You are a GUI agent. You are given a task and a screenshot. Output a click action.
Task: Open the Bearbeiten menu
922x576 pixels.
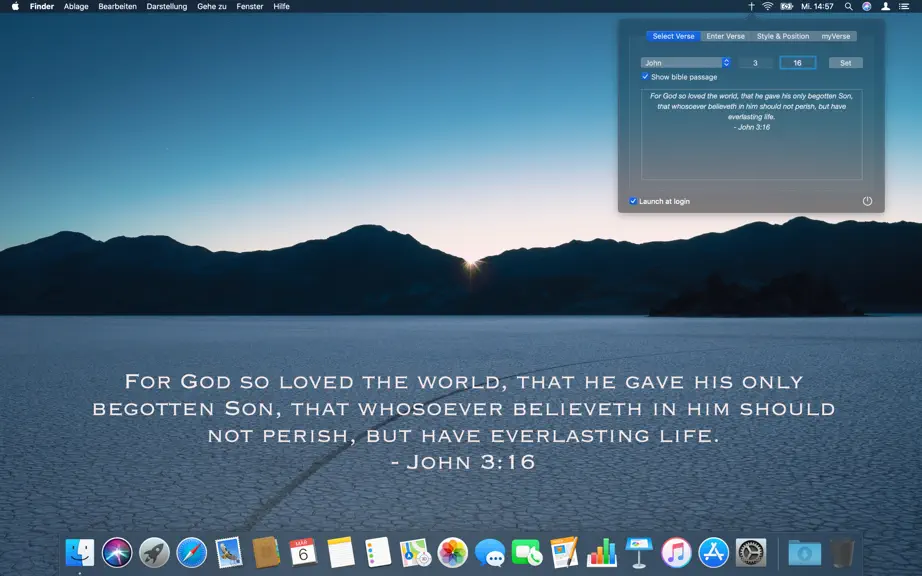click(117, 6)
